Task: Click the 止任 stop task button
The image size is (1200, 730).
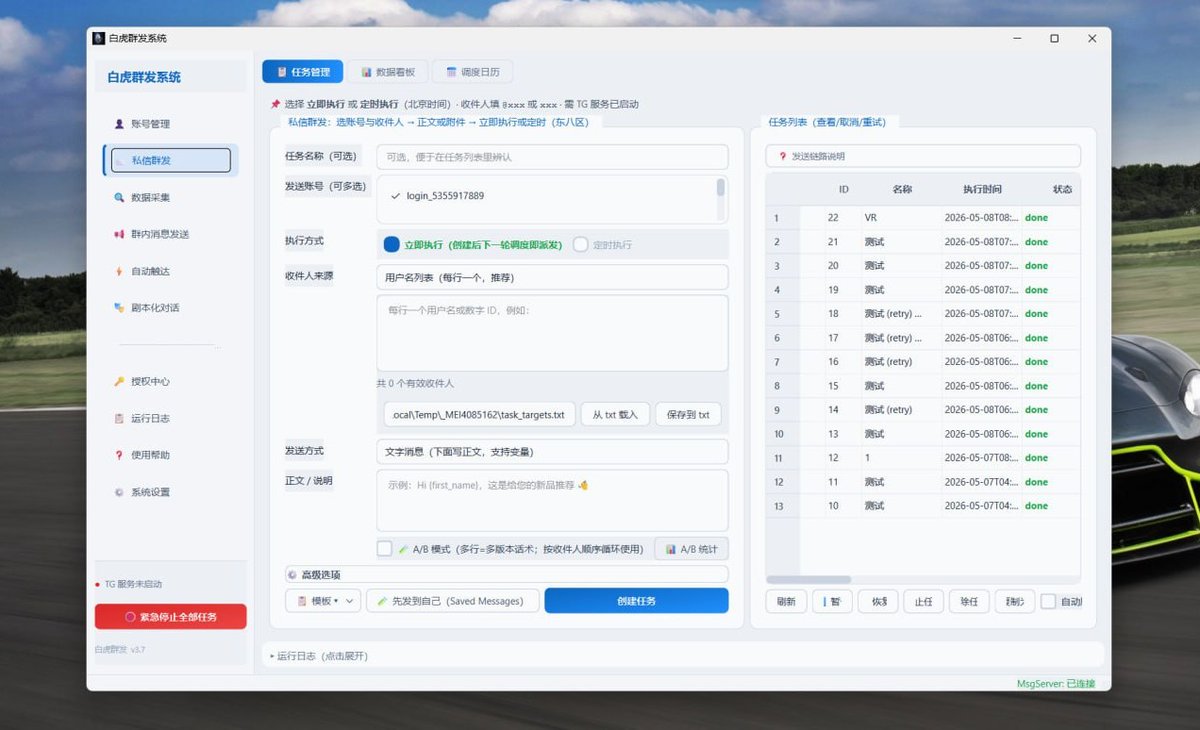Action: tap(923, 602)
